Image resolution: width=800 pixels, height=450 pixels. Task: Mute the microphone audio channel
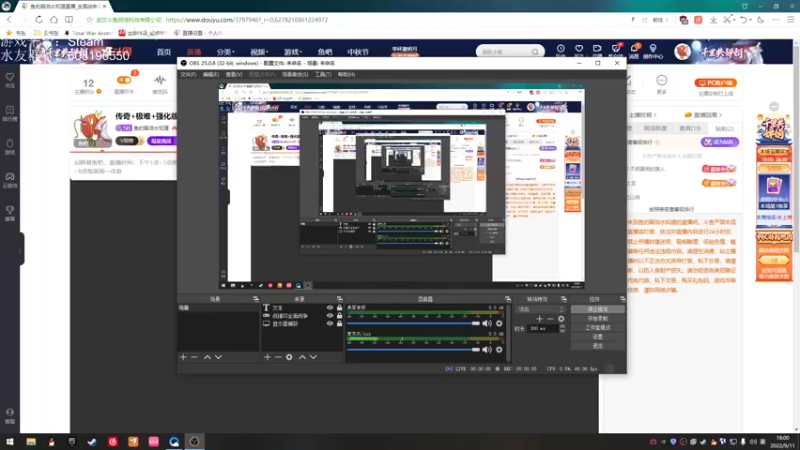pyautogui.click(x=487, y=349)
